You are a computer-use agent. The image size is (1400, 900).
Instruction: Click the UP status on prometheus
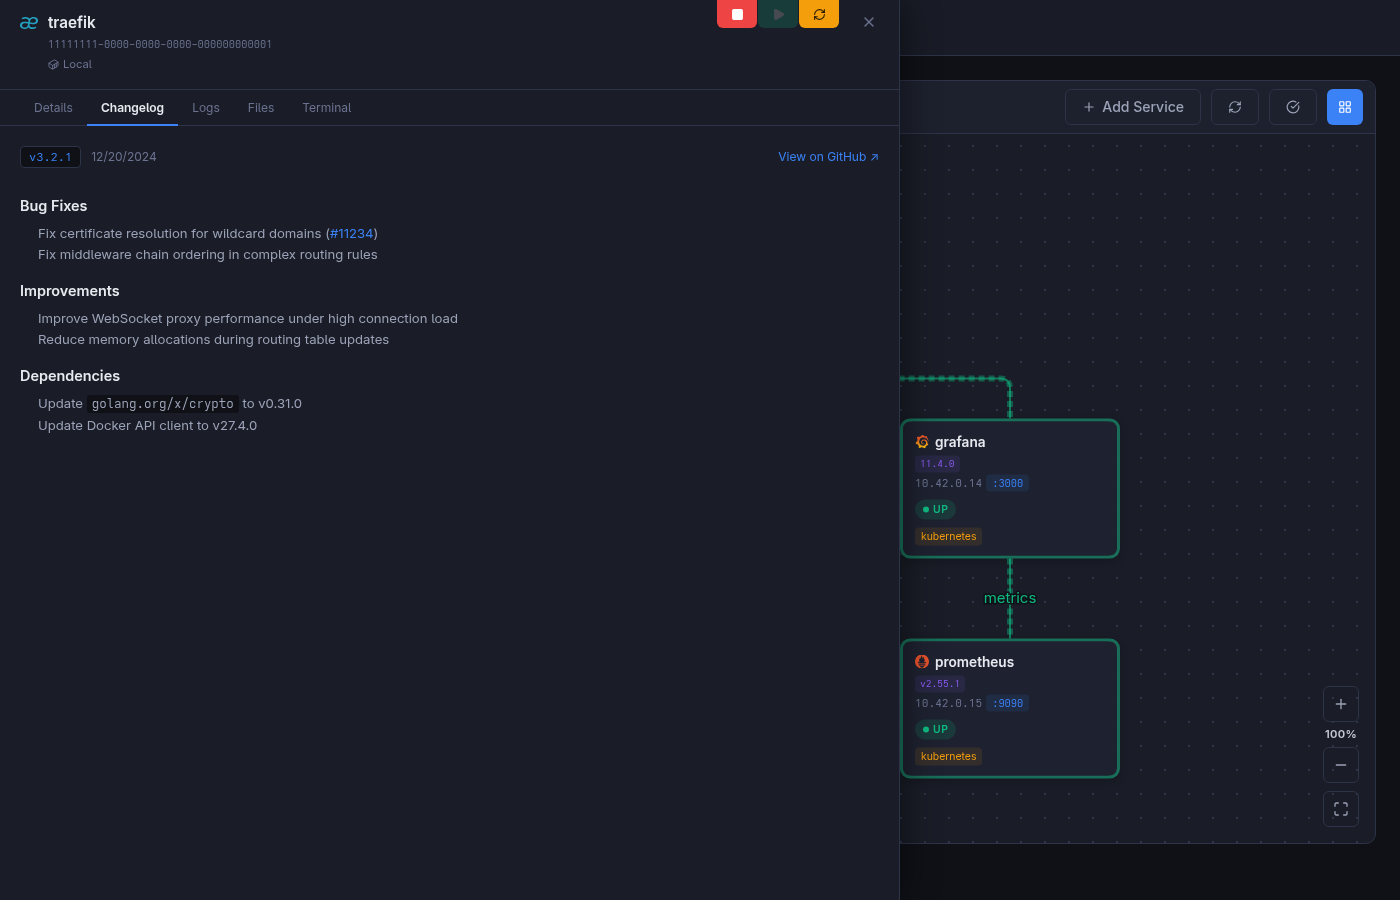(935, 729)
